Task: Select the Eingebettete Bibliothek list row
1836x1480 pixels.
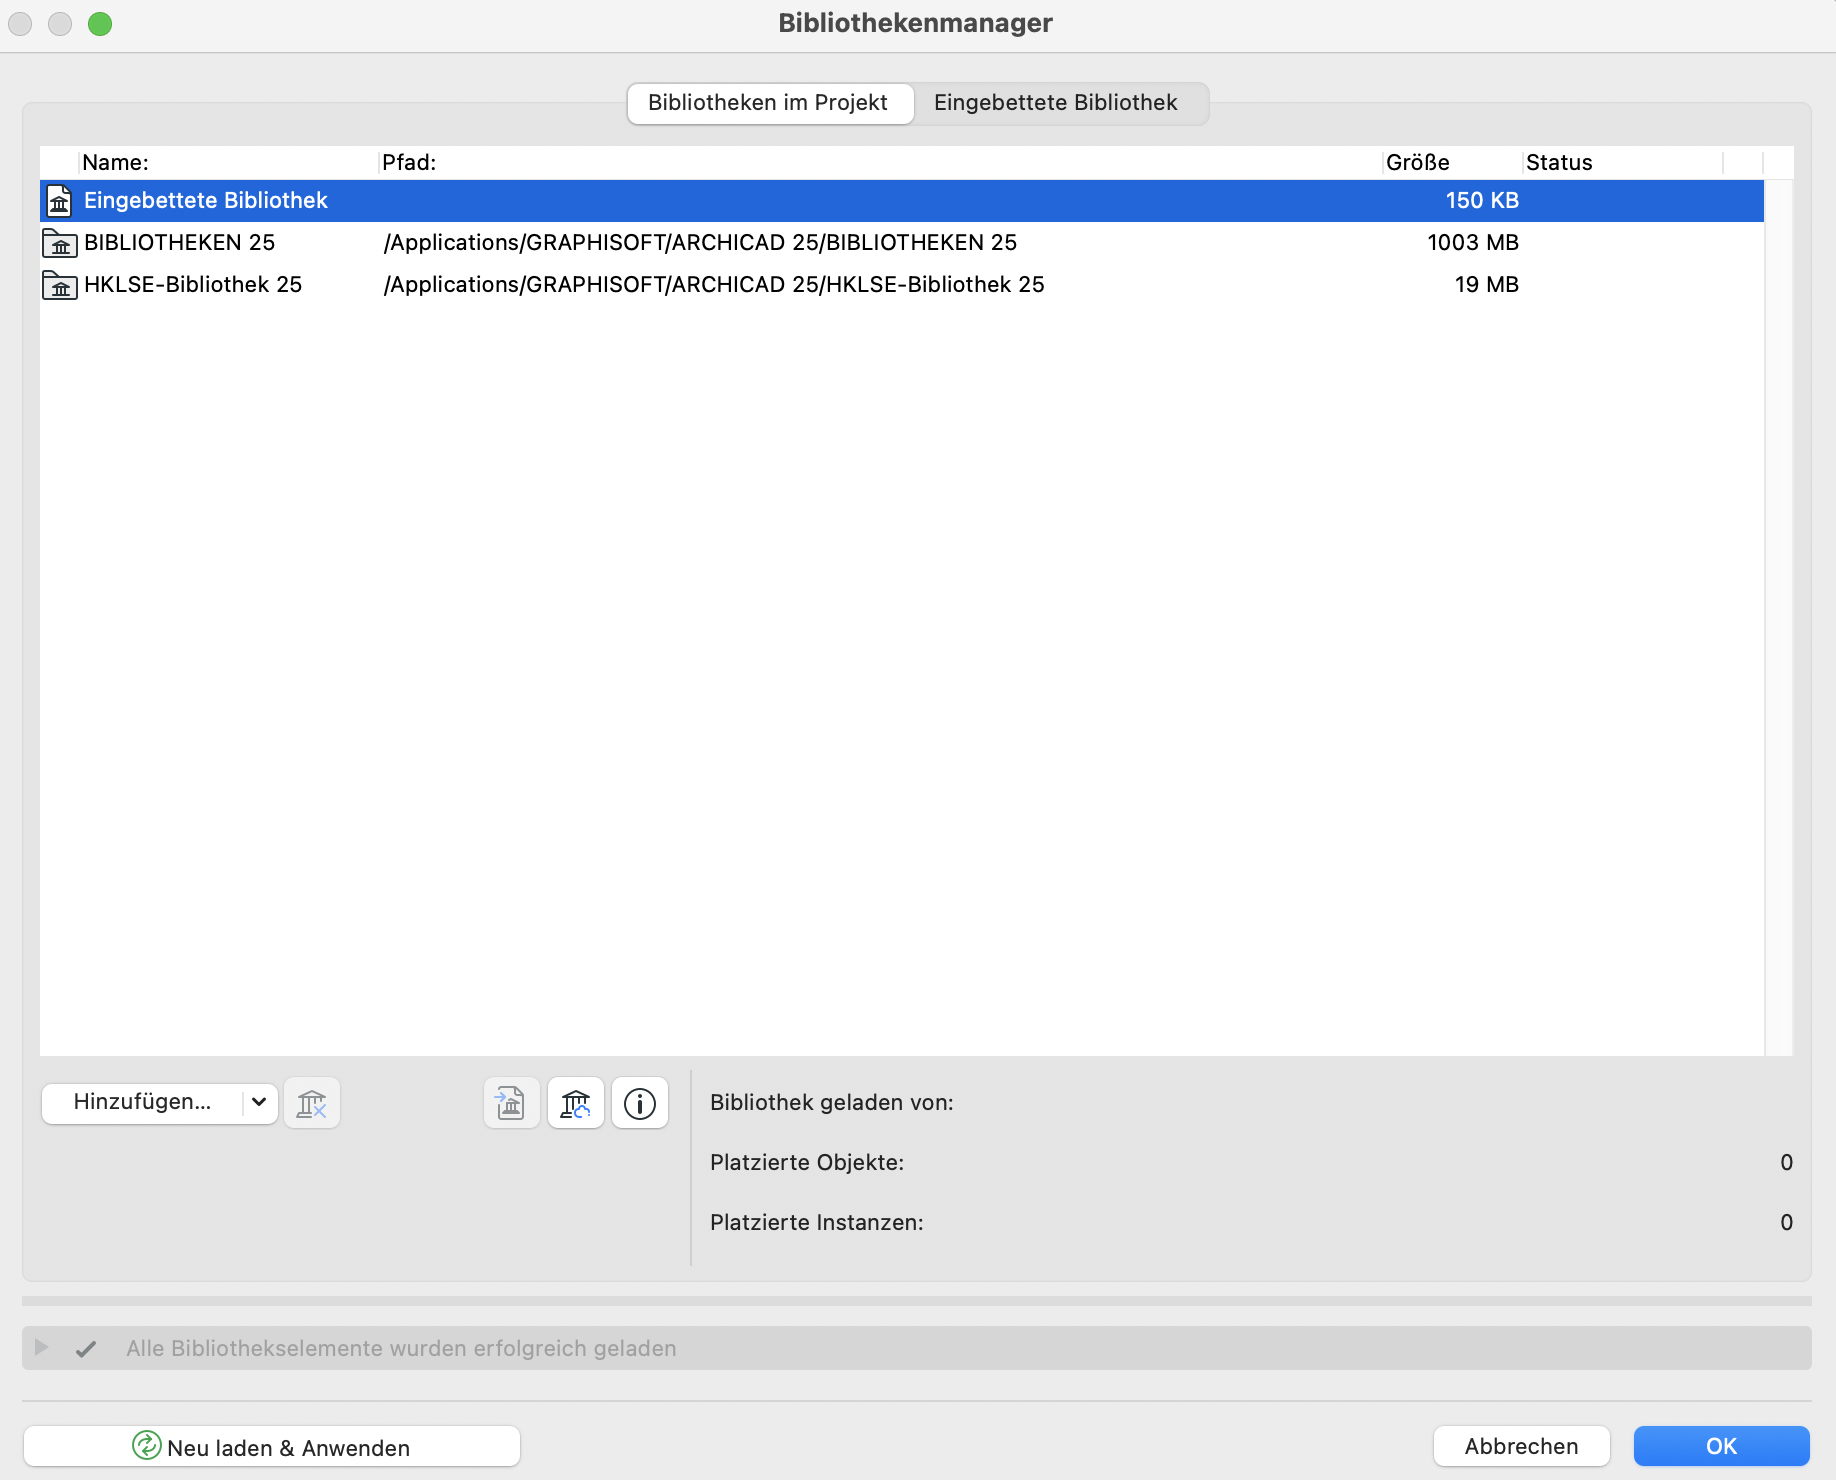Action: click(x=902, y=201)
